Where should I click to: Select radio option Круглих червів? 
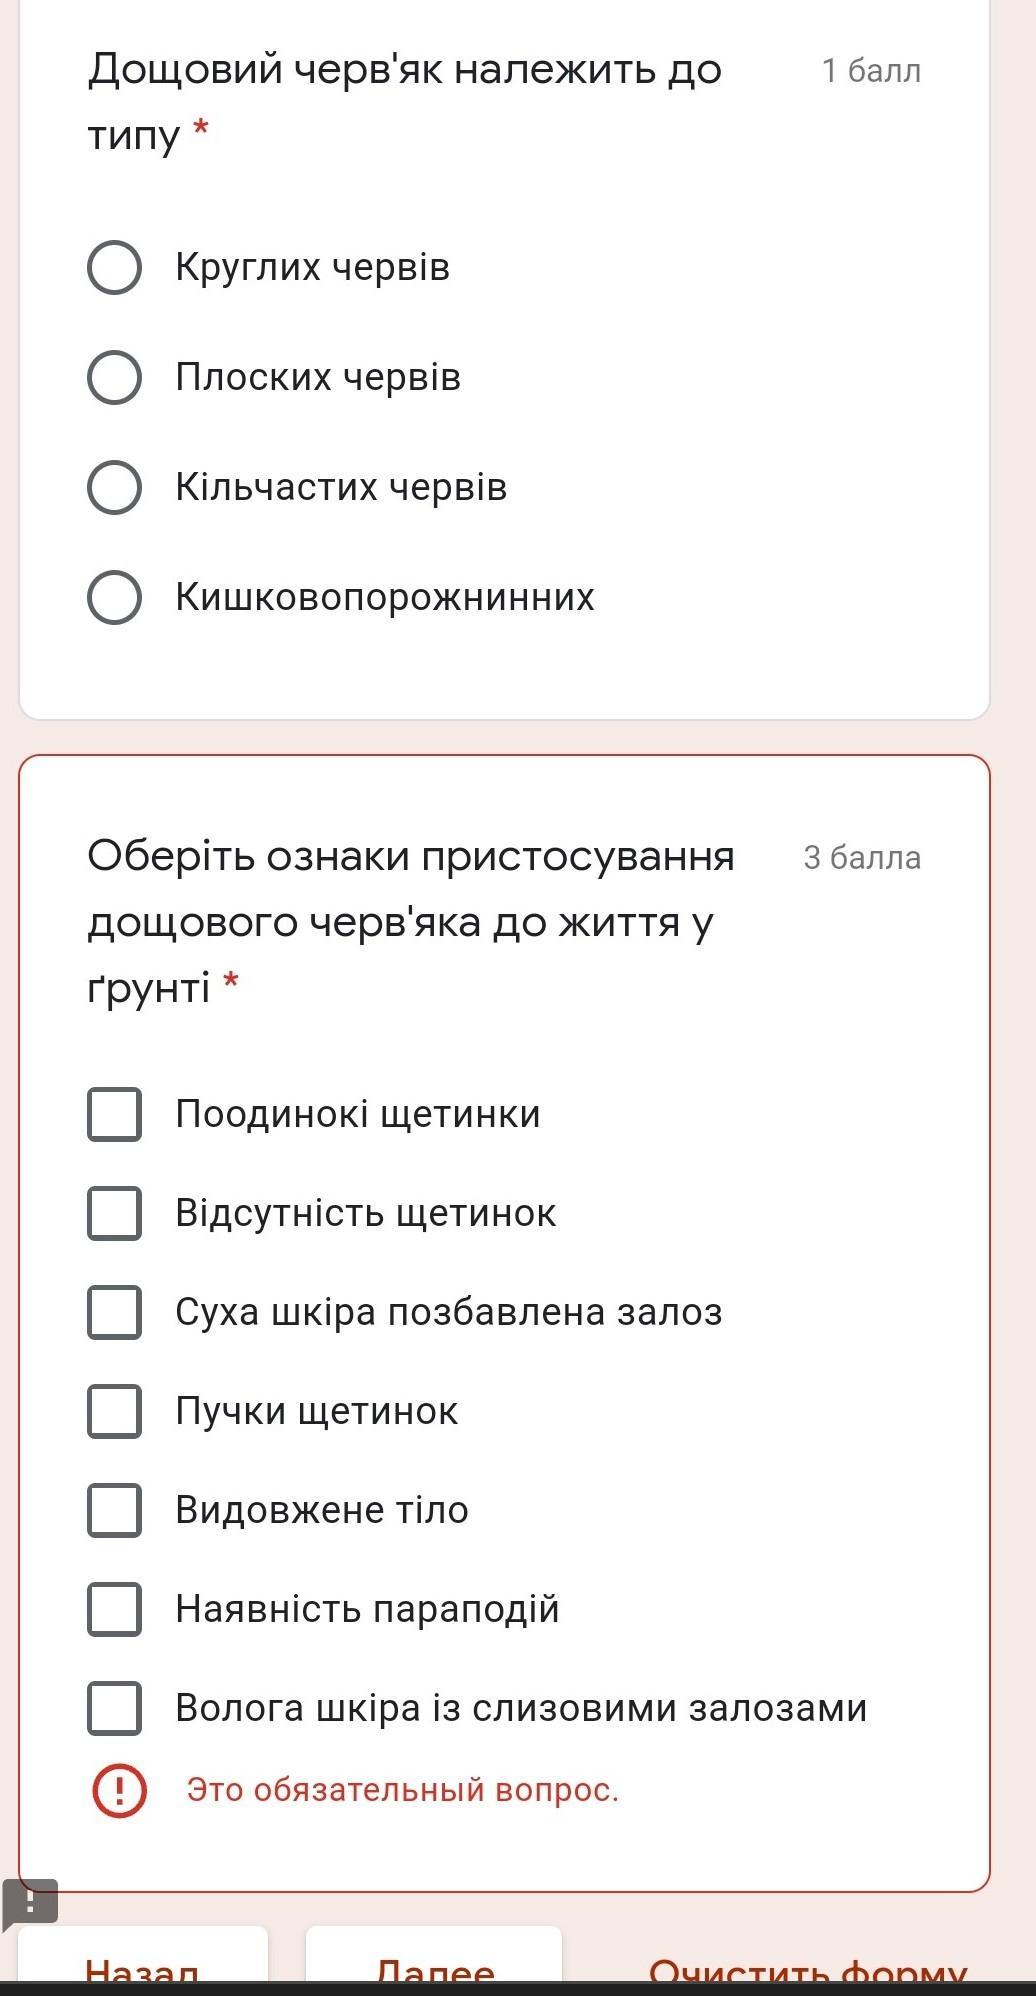point(114,267)
